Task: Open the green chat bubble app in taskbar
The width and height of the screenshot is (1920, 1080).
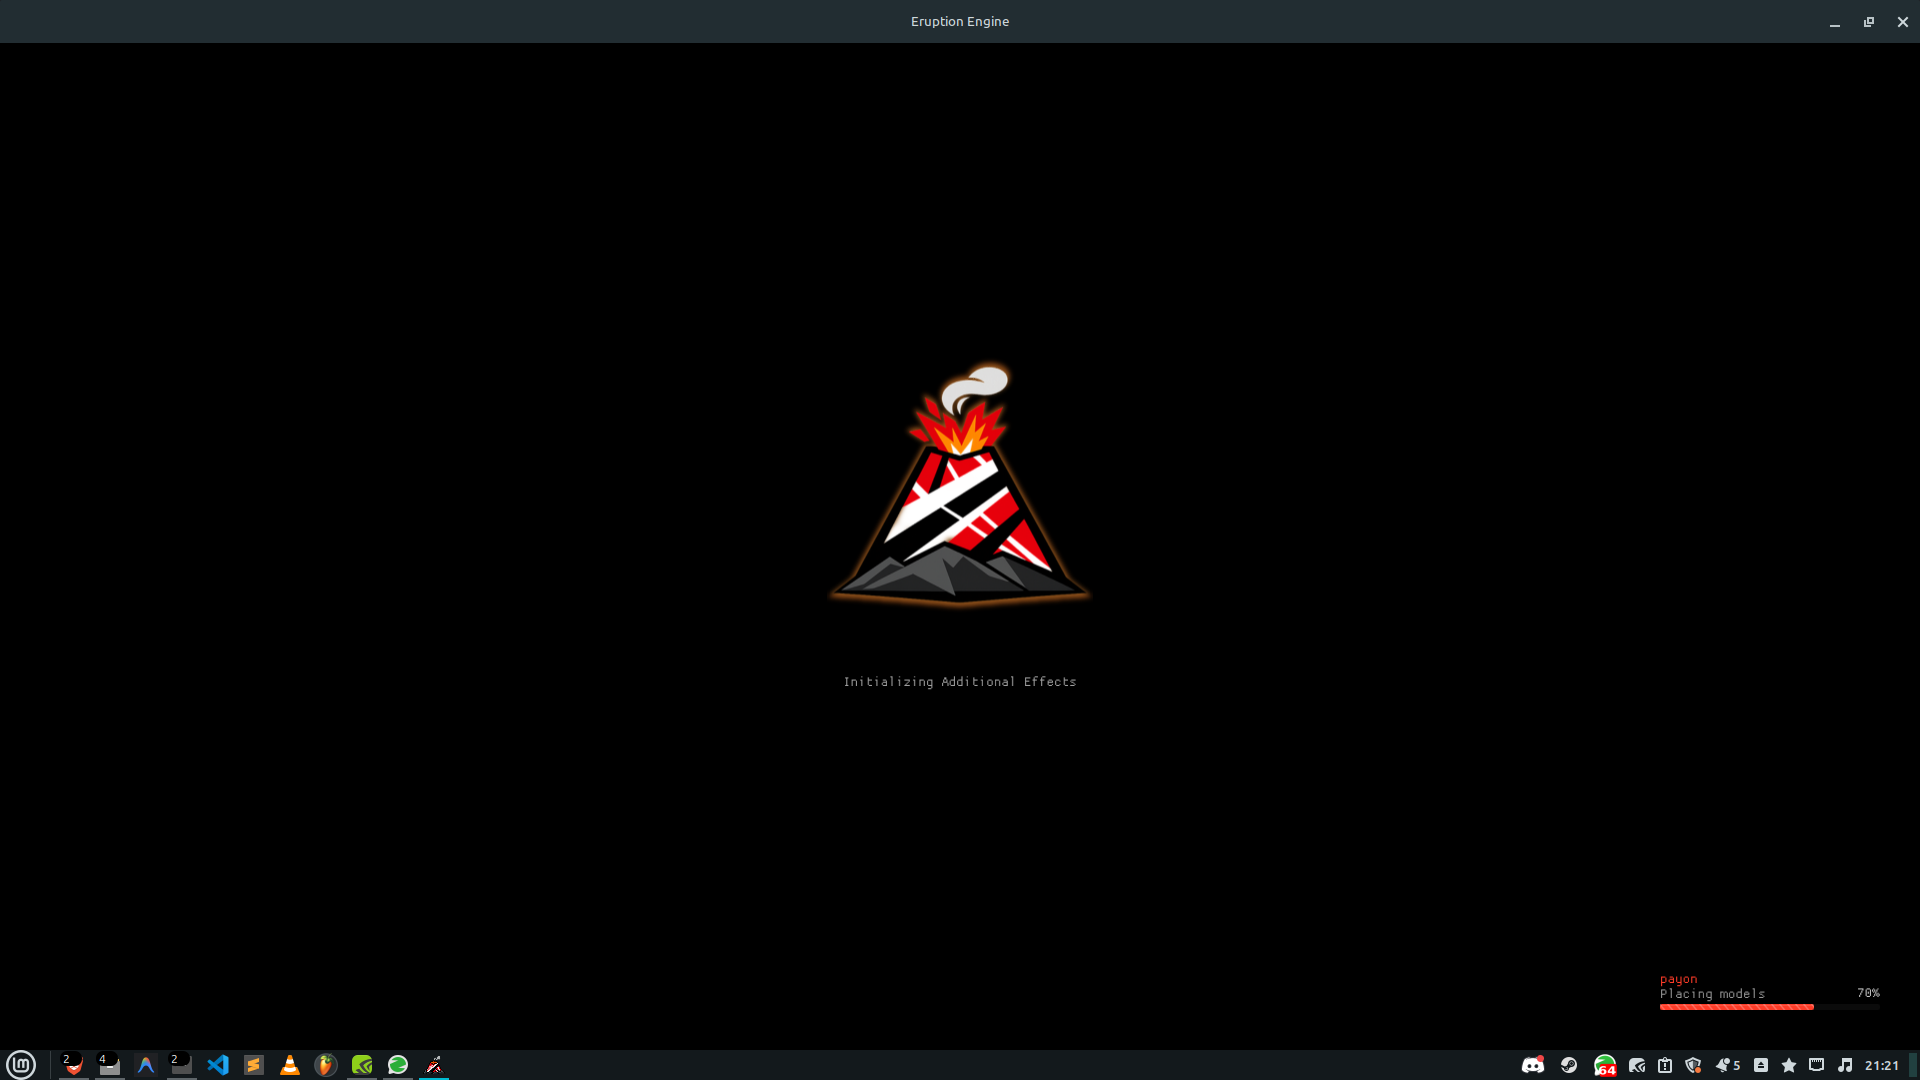Action: tap(398, 1065)
